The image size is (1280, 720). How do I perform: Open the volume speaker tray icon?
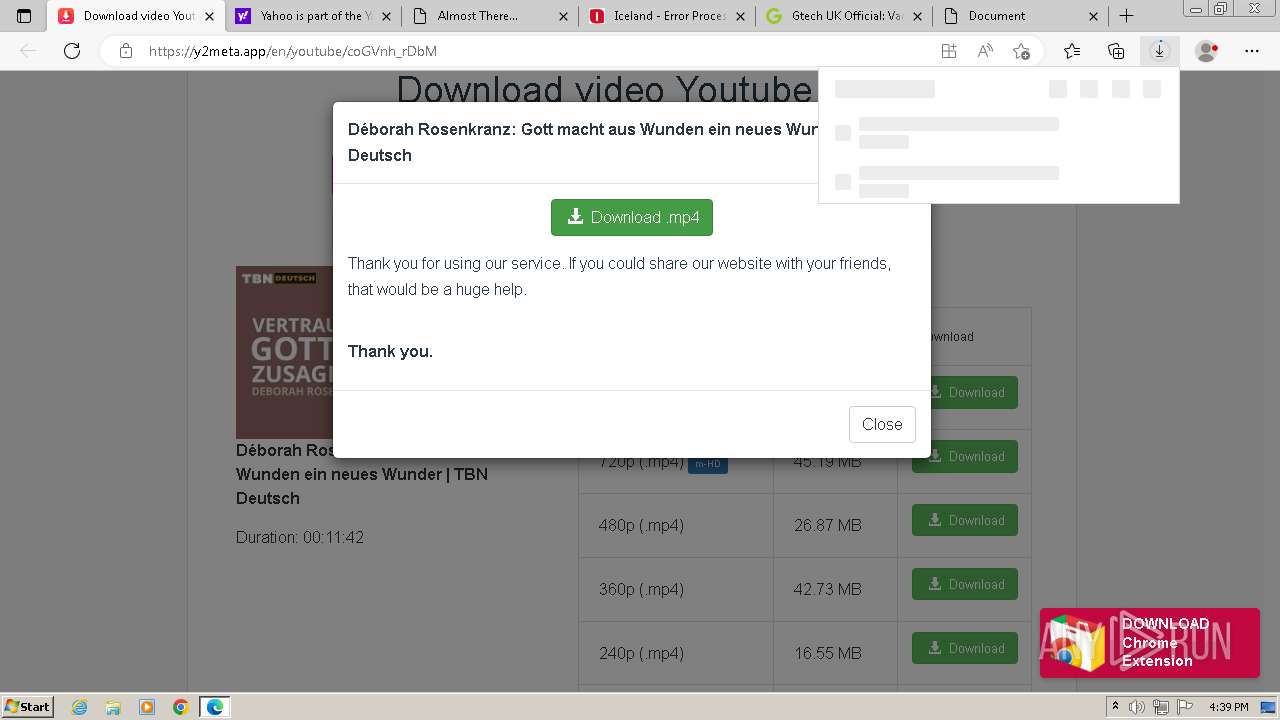click(1138, 707)
